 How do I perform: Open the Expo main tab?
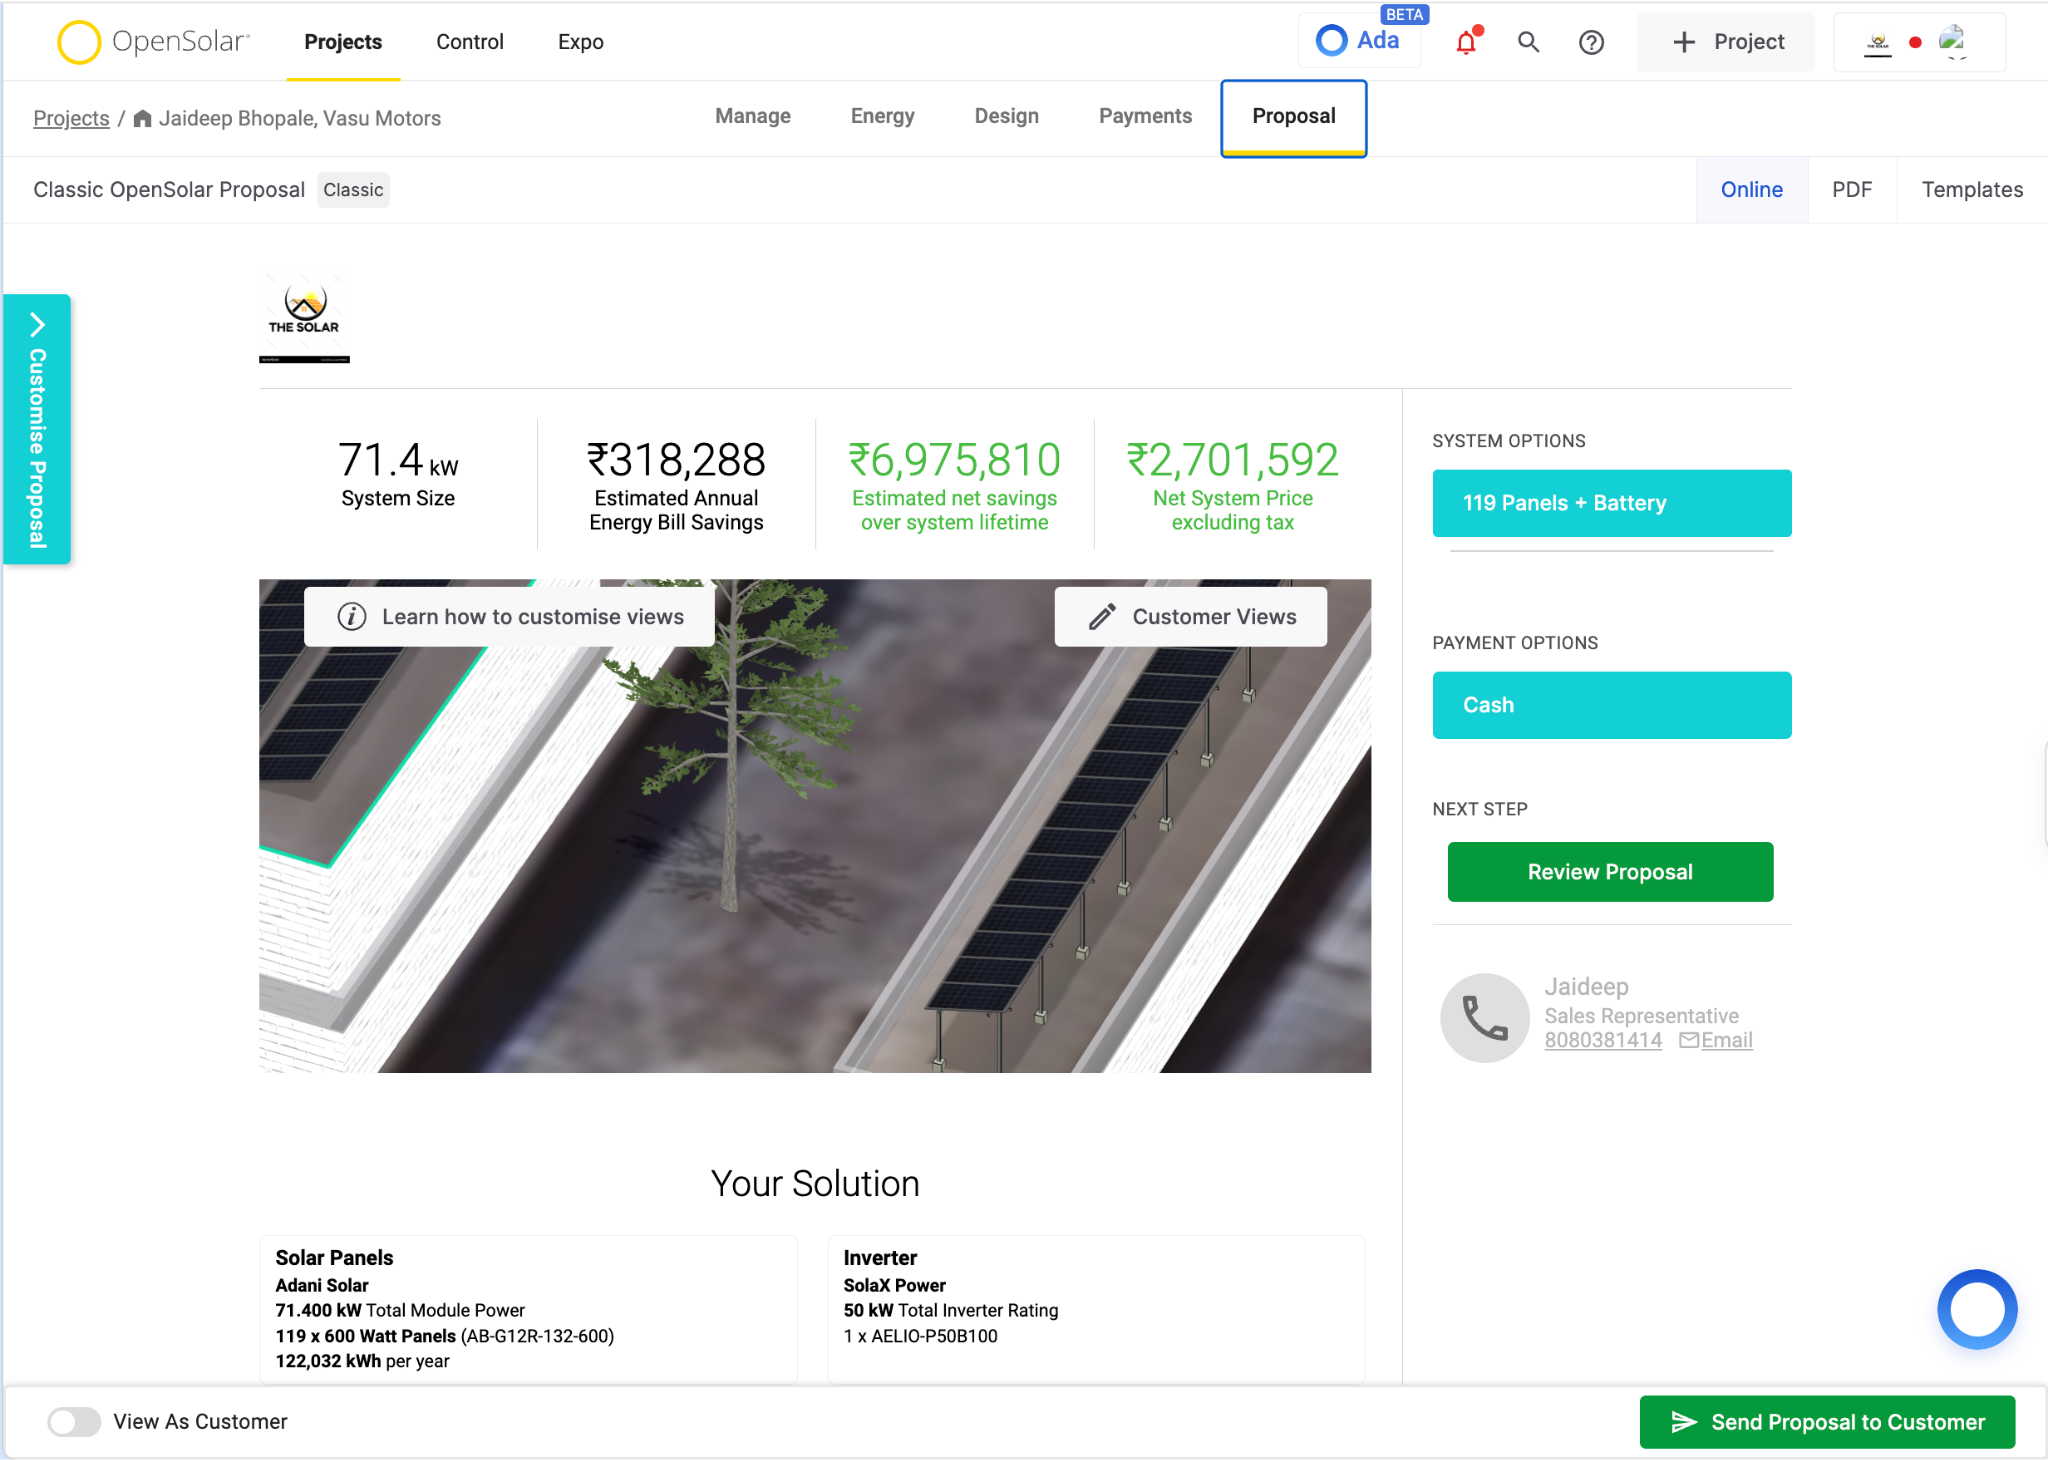(x=581, y=42)
